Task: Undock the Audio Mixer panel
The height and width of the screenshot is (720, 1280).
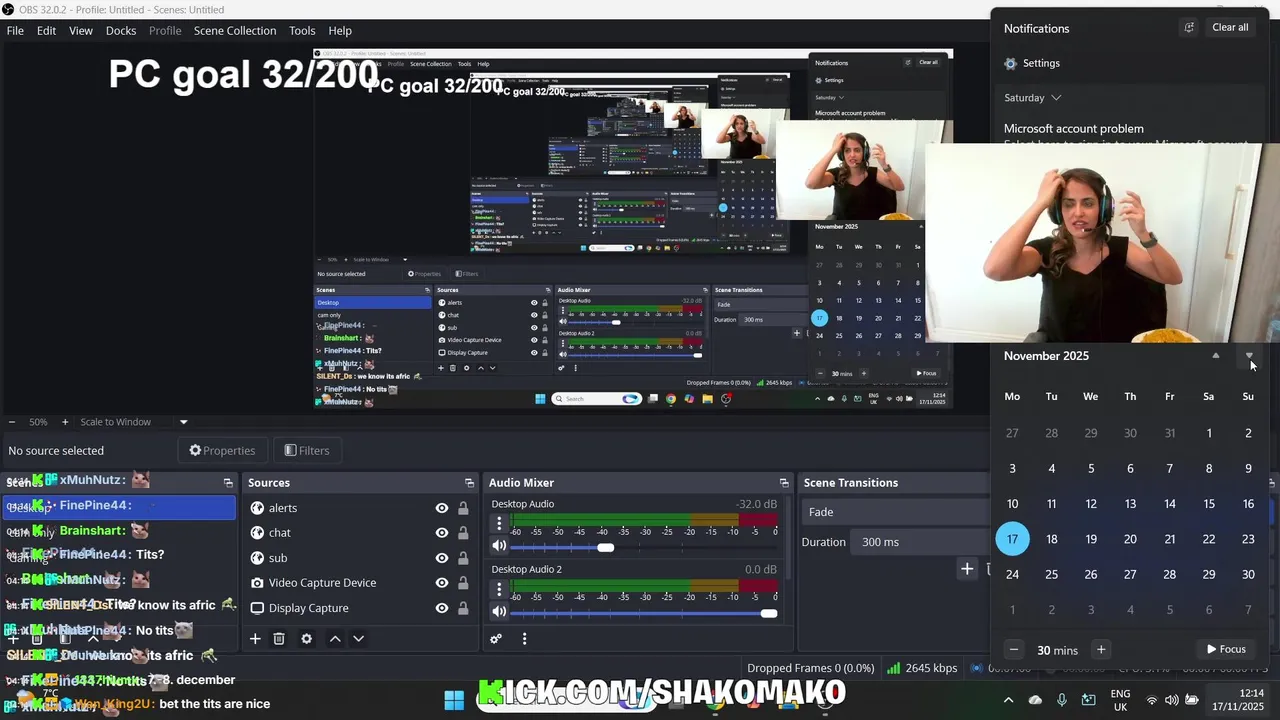Action: pos(784,483)
